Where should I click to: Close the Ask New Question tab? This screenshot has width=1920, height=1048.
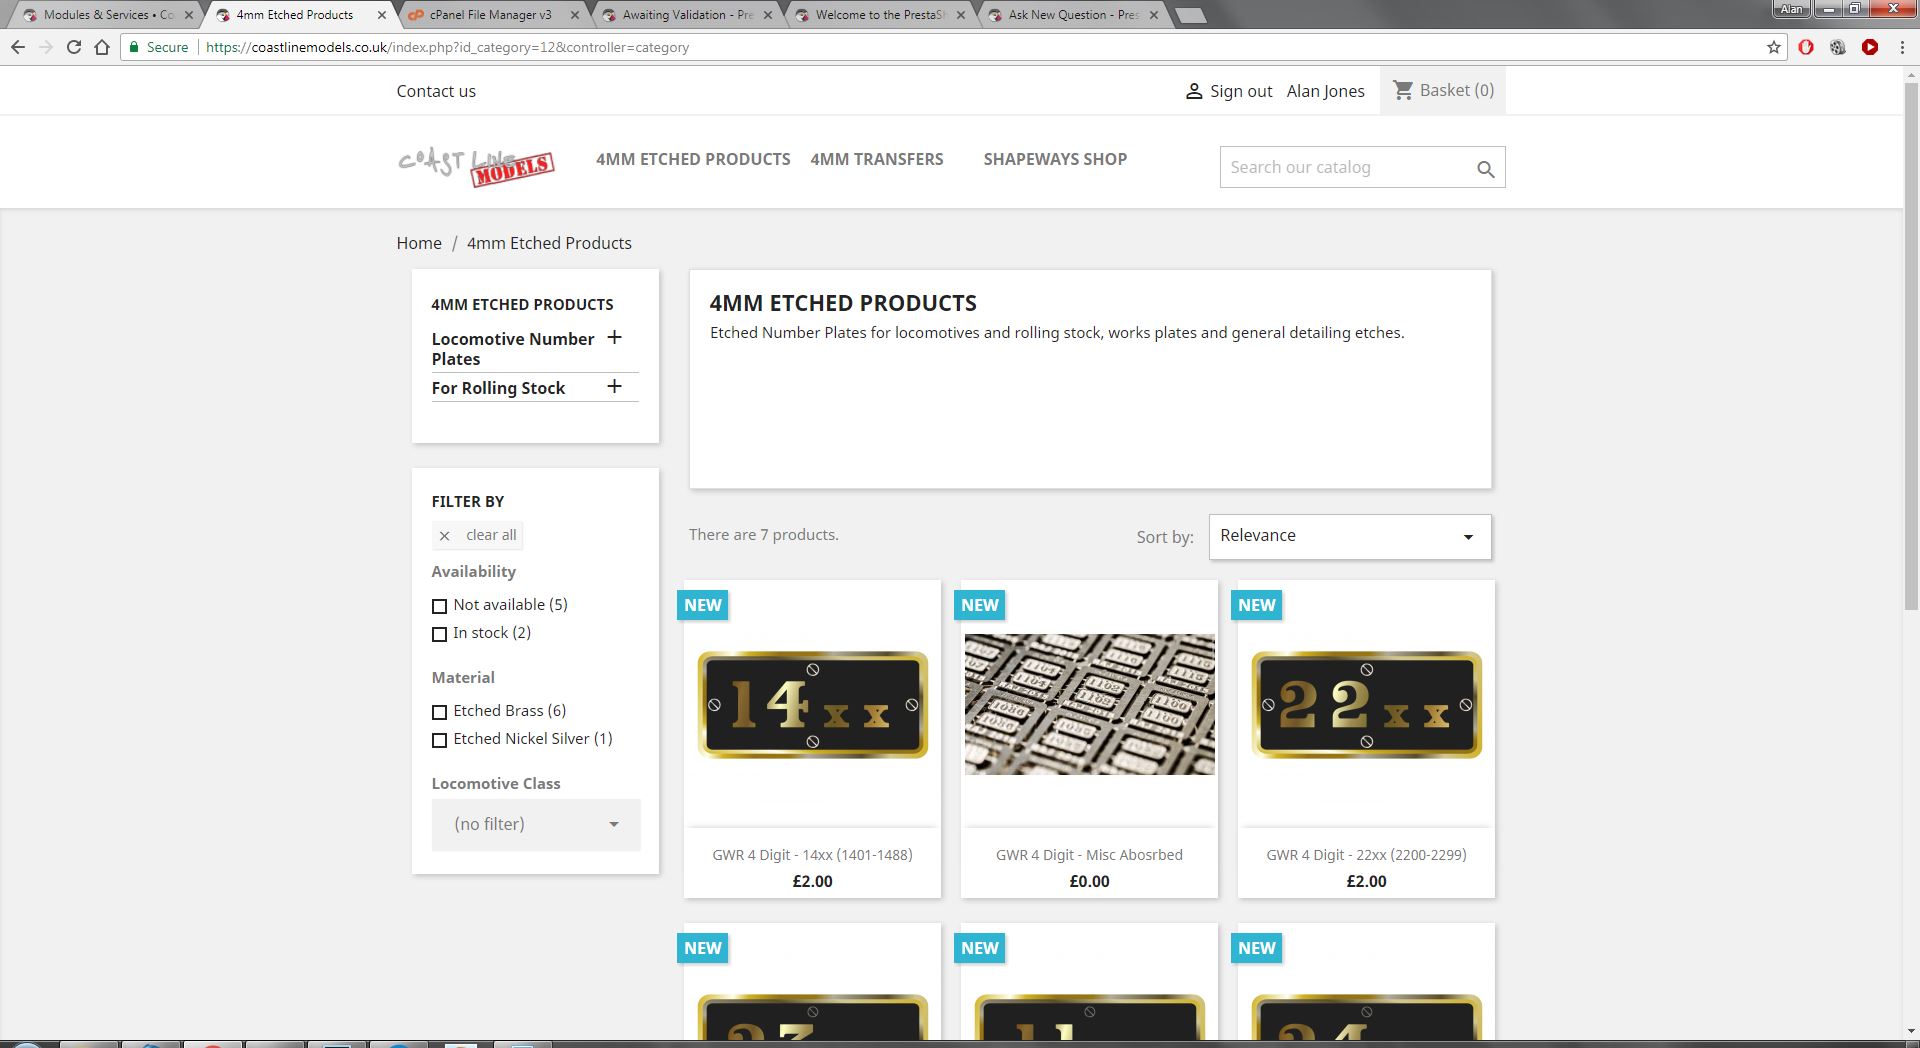(1154, 15)
